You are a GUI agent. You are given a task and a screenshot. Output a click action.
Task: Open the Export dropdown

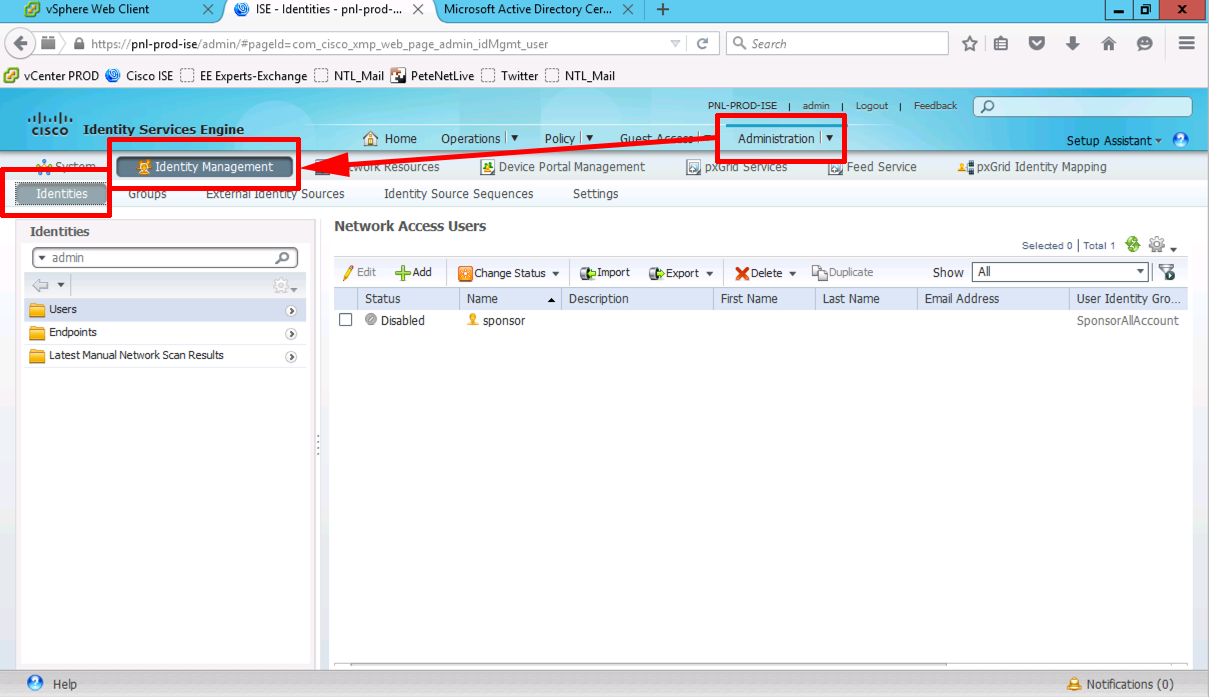click(681, 273)
